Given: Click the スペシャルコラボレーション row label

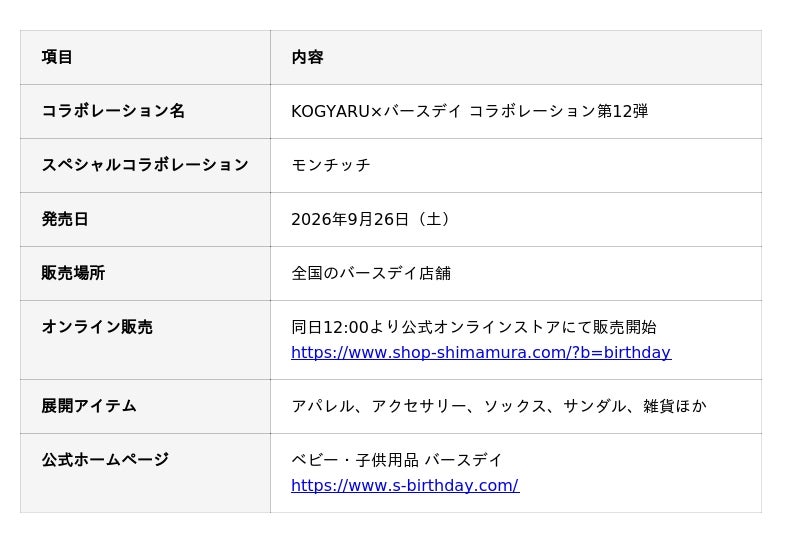Looking at the screenshot, I should tap(145, 165).
